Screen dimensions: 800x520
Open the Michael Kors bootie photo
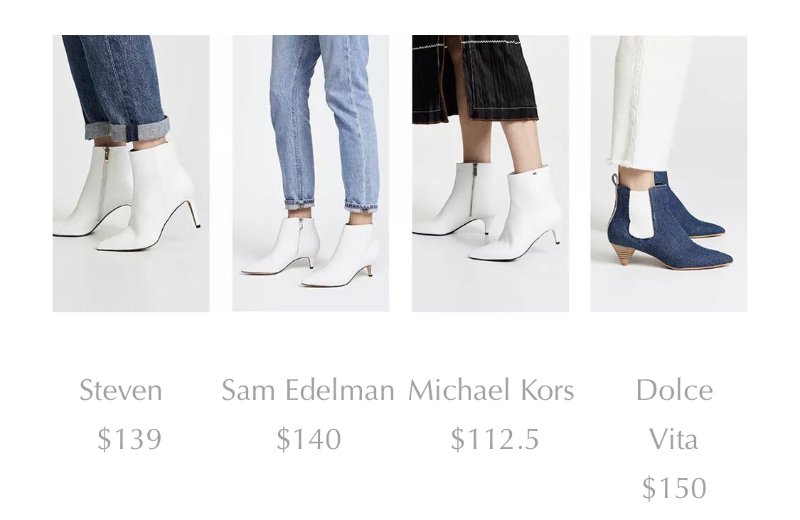pos(490,173)
